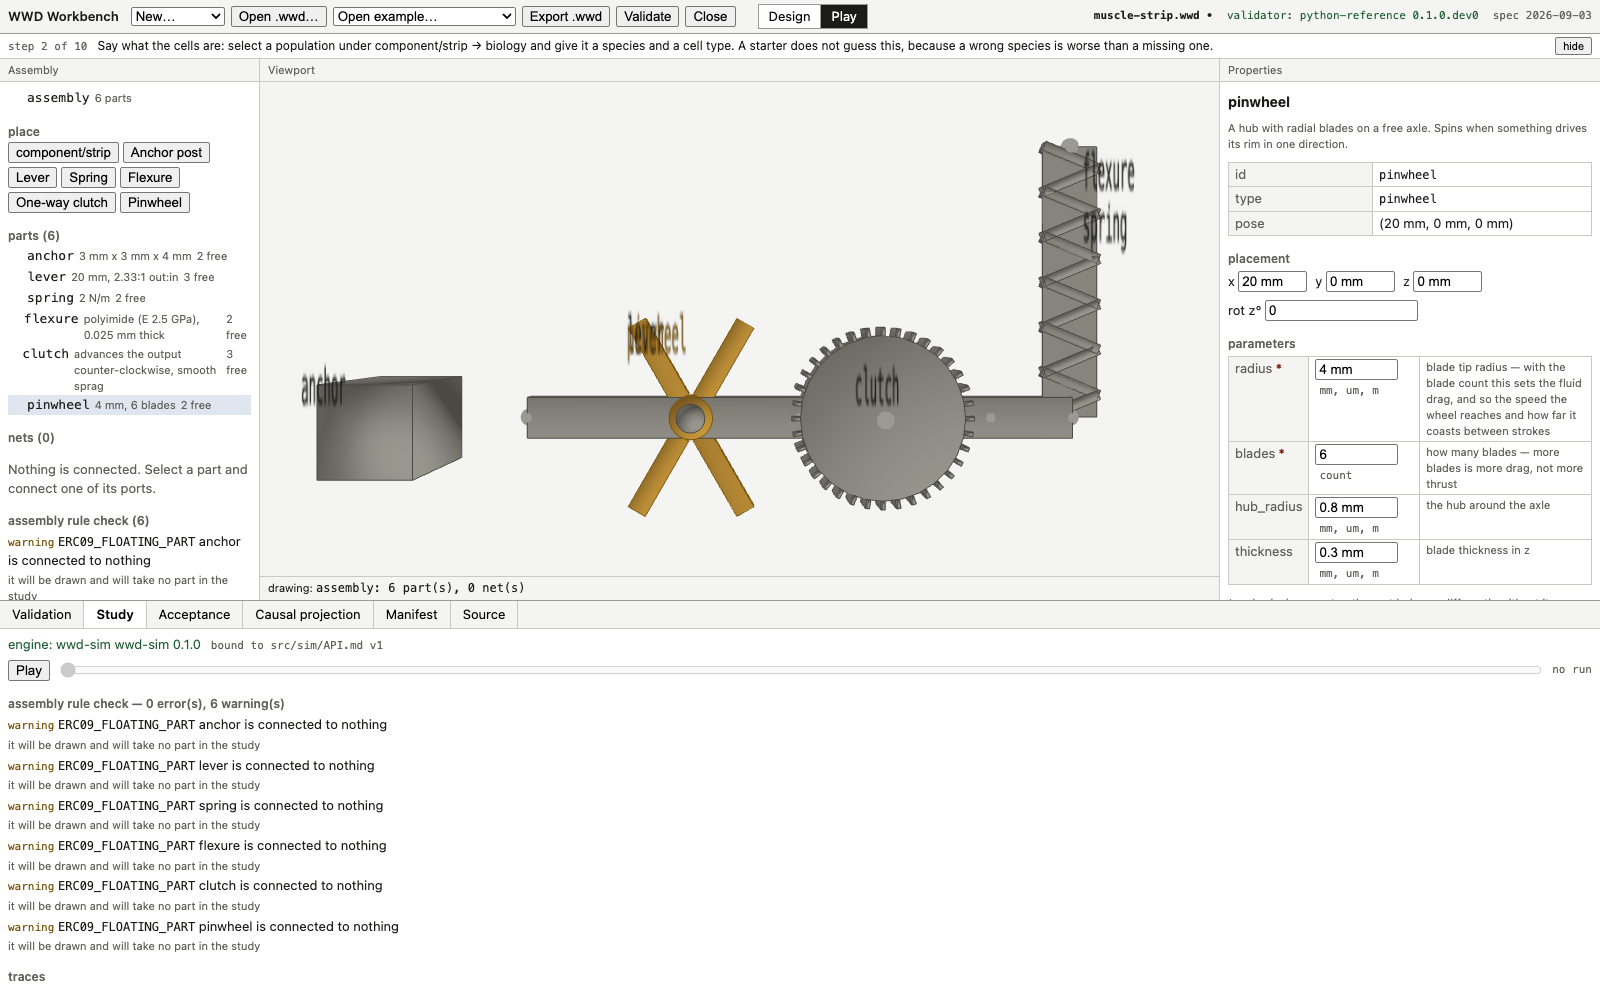The height and width of the screenshot is (1000, 1600).
Task: Edit the blades count field
Action: point(1356,455)
